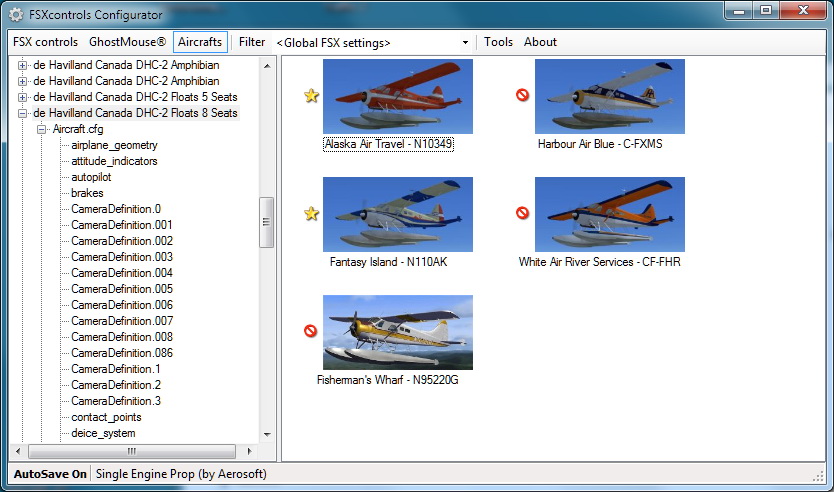Select CameraDefinition.1 in the tree
The width and height of the screenshot is (834, 492).
click(x=115, y=369)
